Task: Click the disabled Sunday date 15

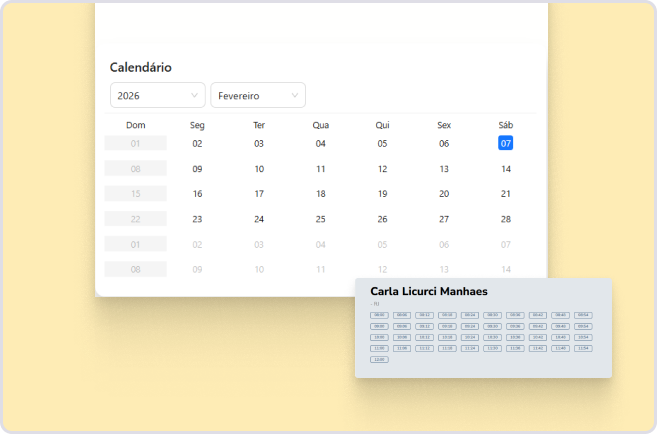Action: (x=135, y=194)
